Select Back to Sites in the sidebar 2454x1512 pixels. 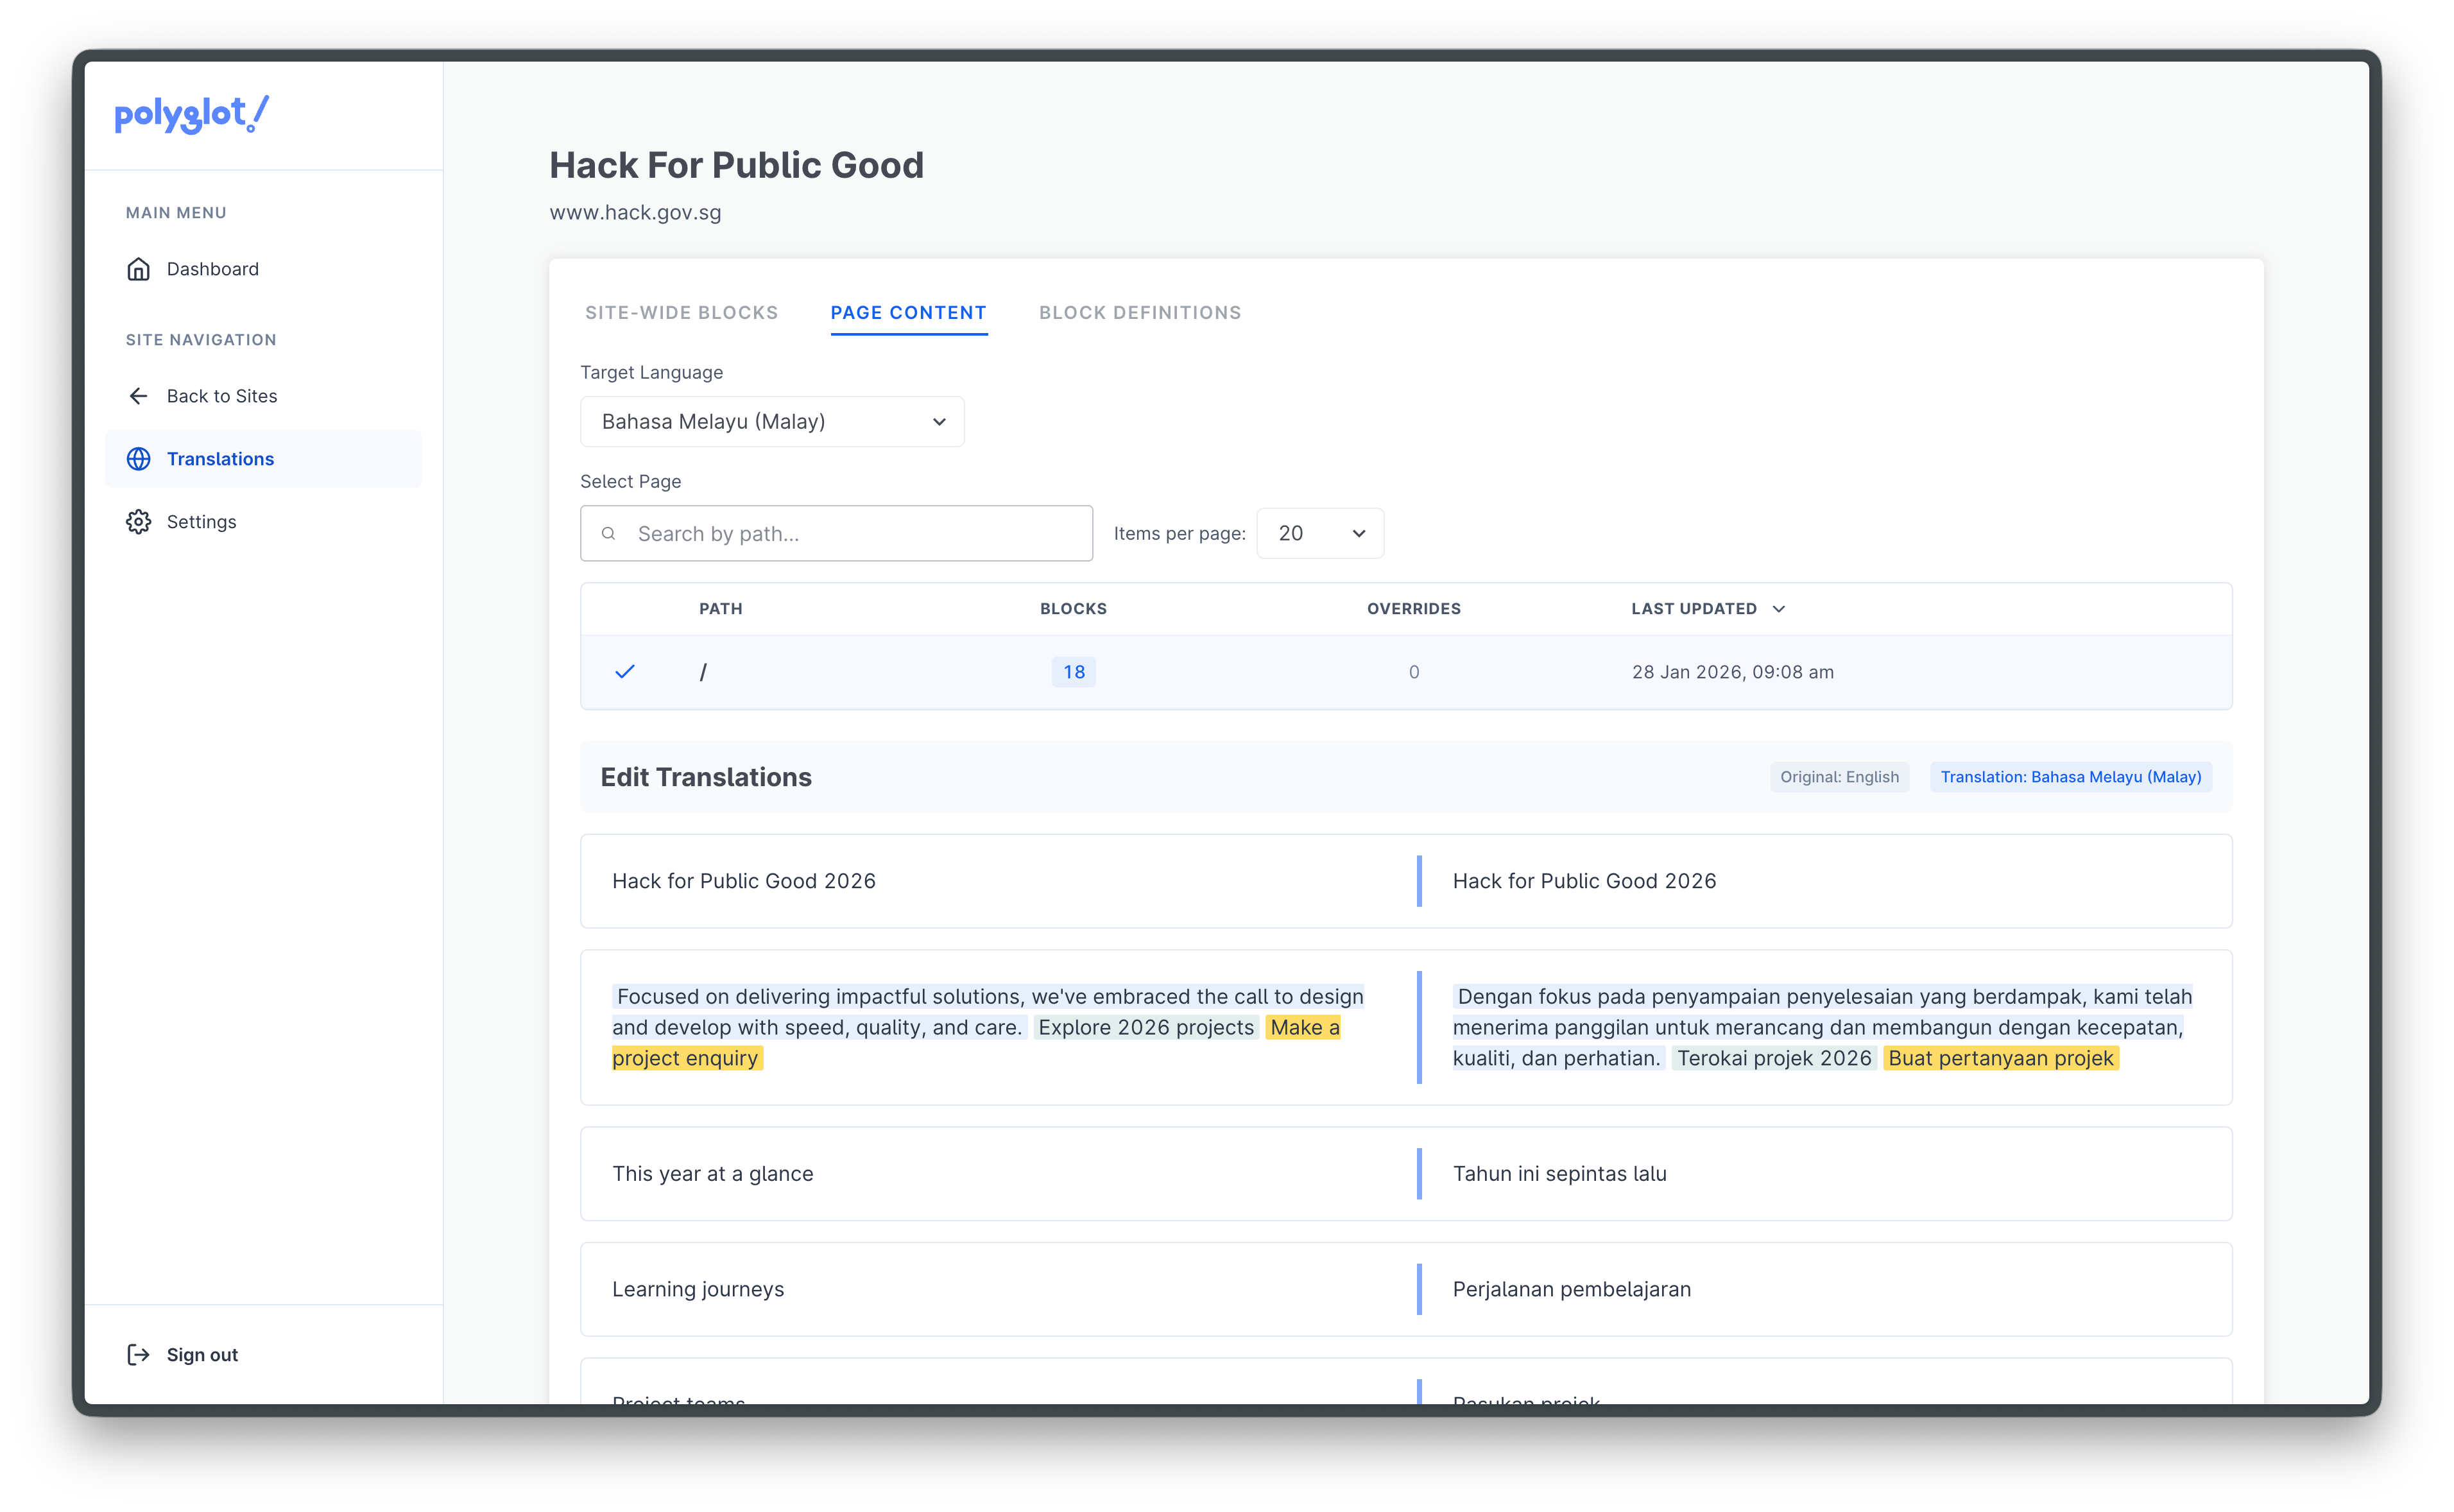(222, 395)
